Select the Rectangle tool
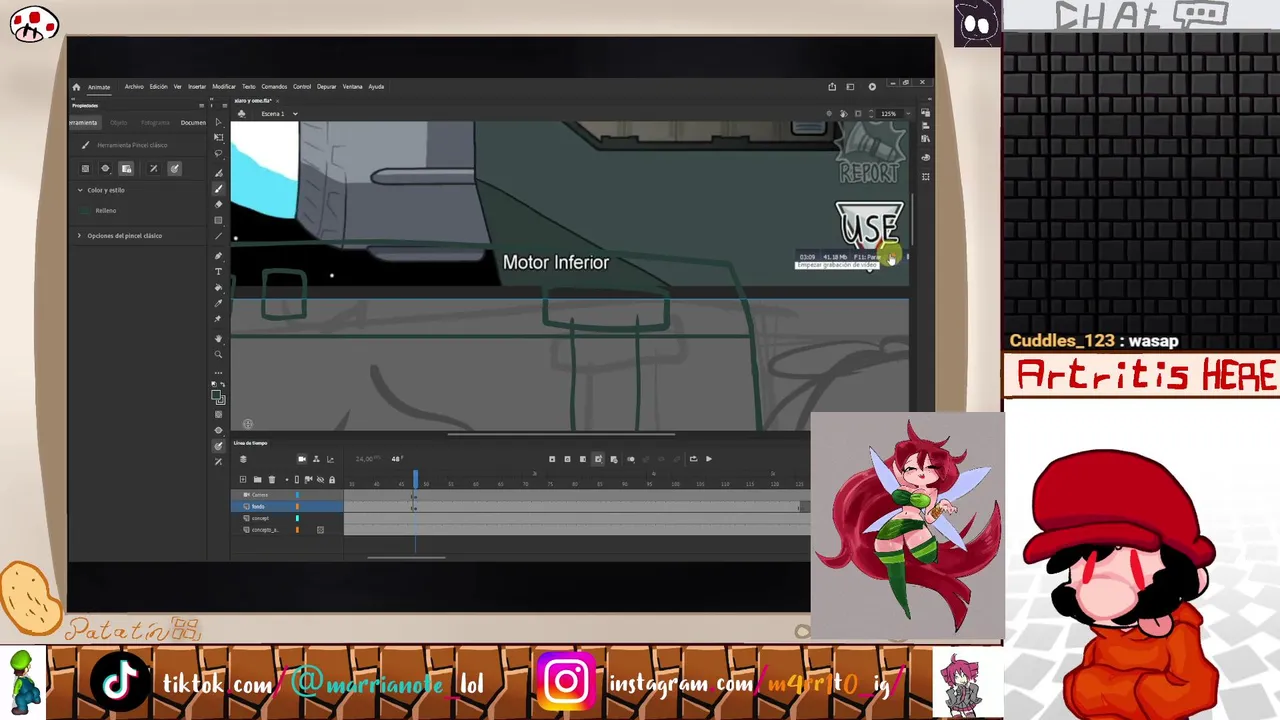This screenshot has width=1280, height=720. pos(219,220)
